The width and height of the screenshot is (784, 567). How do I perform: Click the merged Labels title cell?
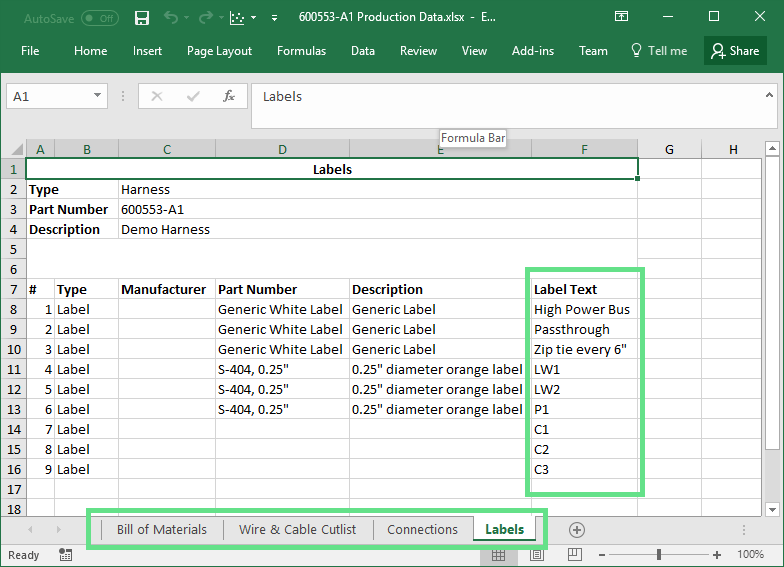[x=332, y=169]
